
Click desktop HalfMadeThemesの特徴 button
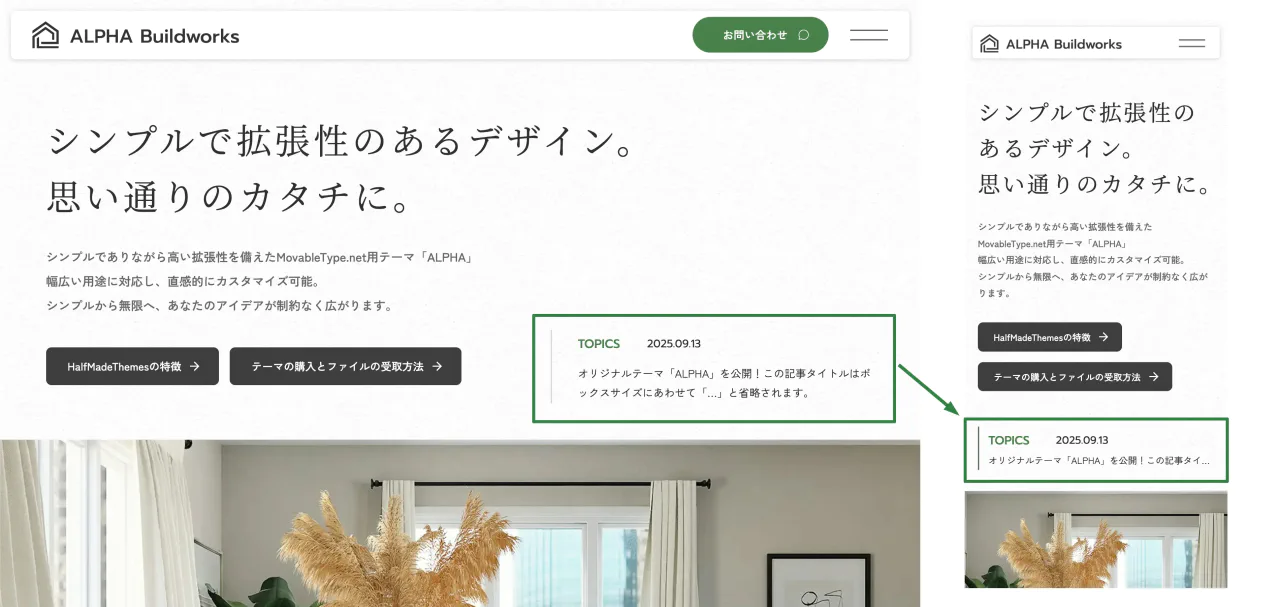pos(130,366)
